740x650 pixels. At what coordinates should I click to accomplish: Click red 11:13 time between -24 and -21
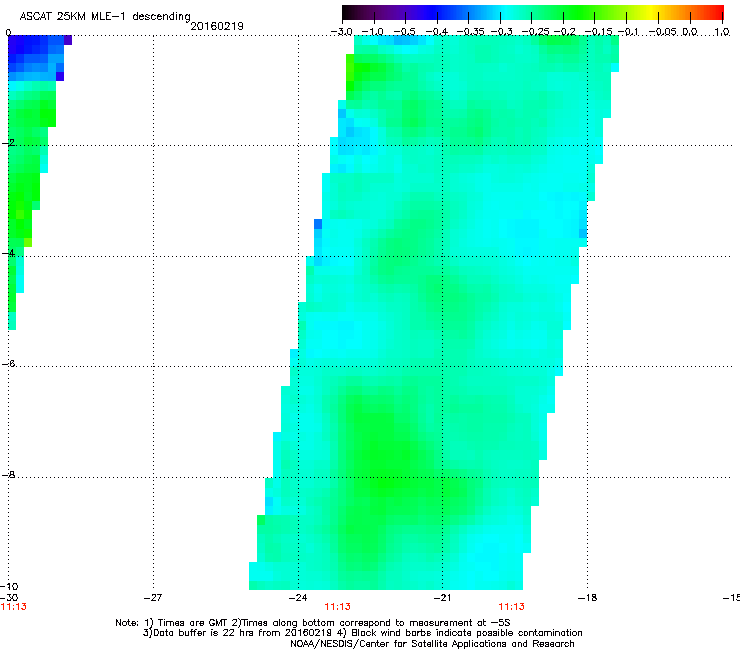pos(337,607)
